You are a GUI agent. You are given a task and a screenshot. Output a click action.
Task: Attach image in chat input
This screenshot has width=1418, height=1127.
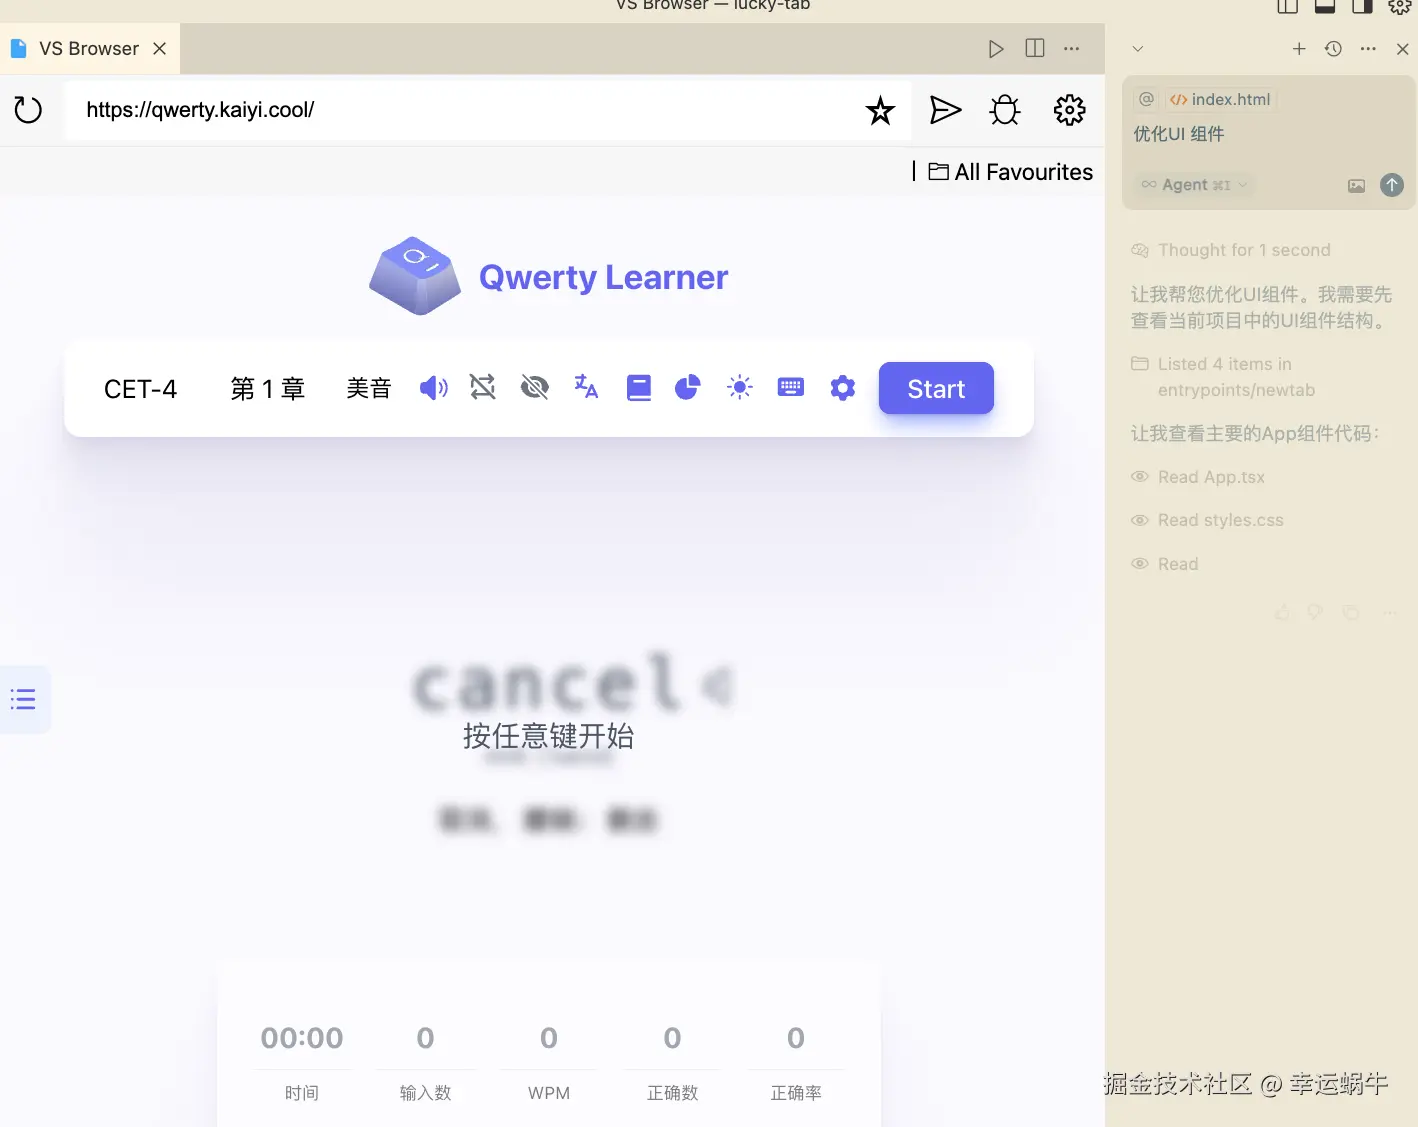(x=1356, y=185)
